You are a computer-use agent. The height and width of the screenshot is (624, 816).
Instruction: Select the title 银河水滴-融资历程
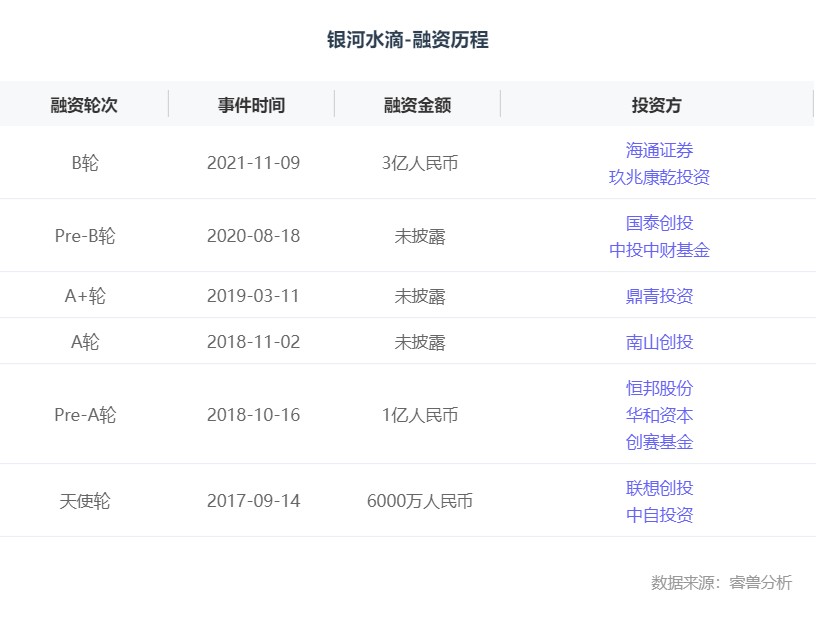[408, 40]
